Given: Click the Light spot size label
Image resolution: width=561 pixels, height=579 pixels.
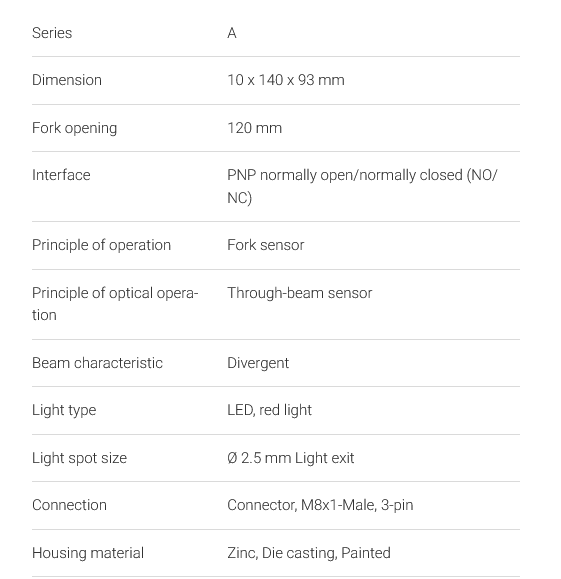Looking at the screenshot, I should click(79, 458).
